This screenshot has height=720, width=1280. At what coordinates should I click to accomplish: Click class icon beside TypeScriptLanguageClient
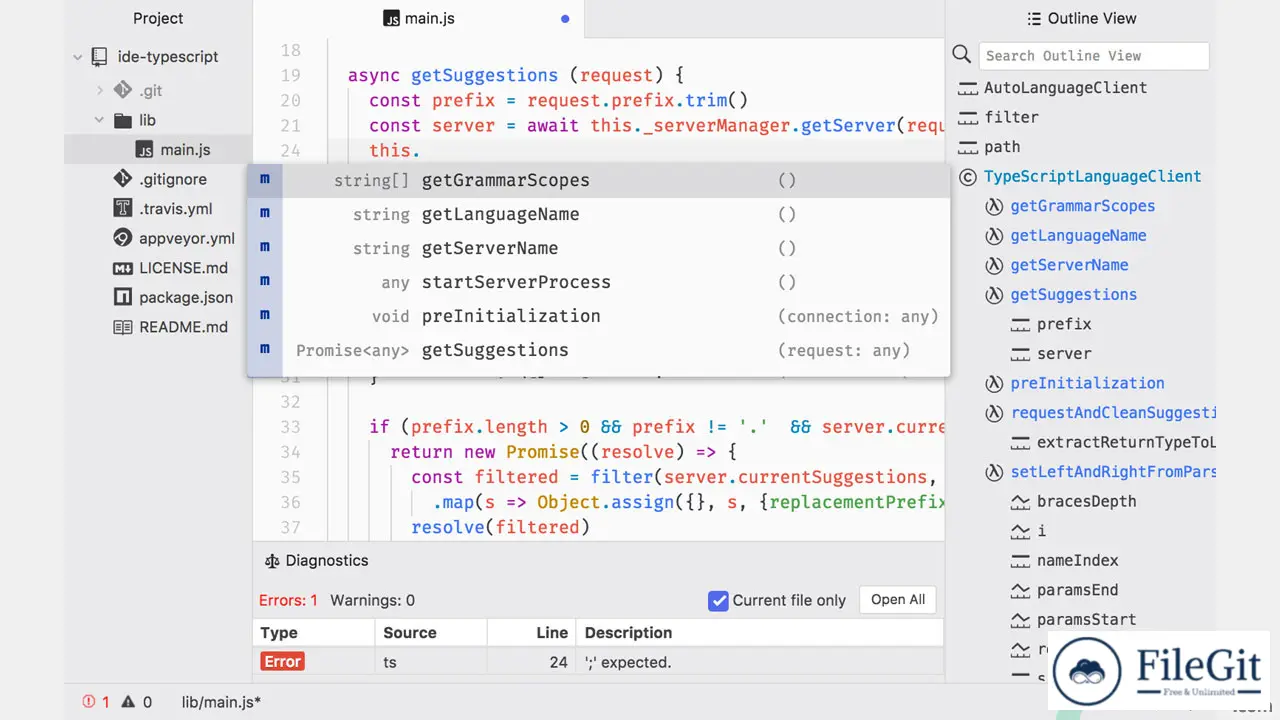[967, 177]
